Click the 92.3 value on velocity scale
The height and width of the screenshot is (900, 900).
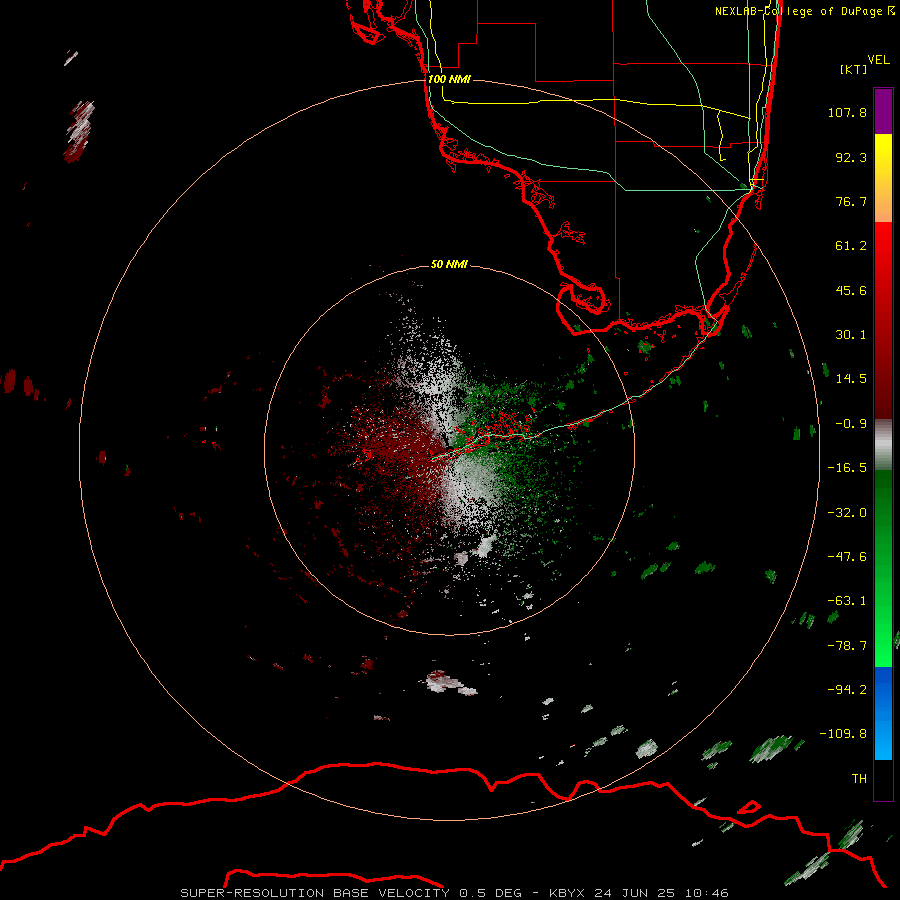(851, 157)
